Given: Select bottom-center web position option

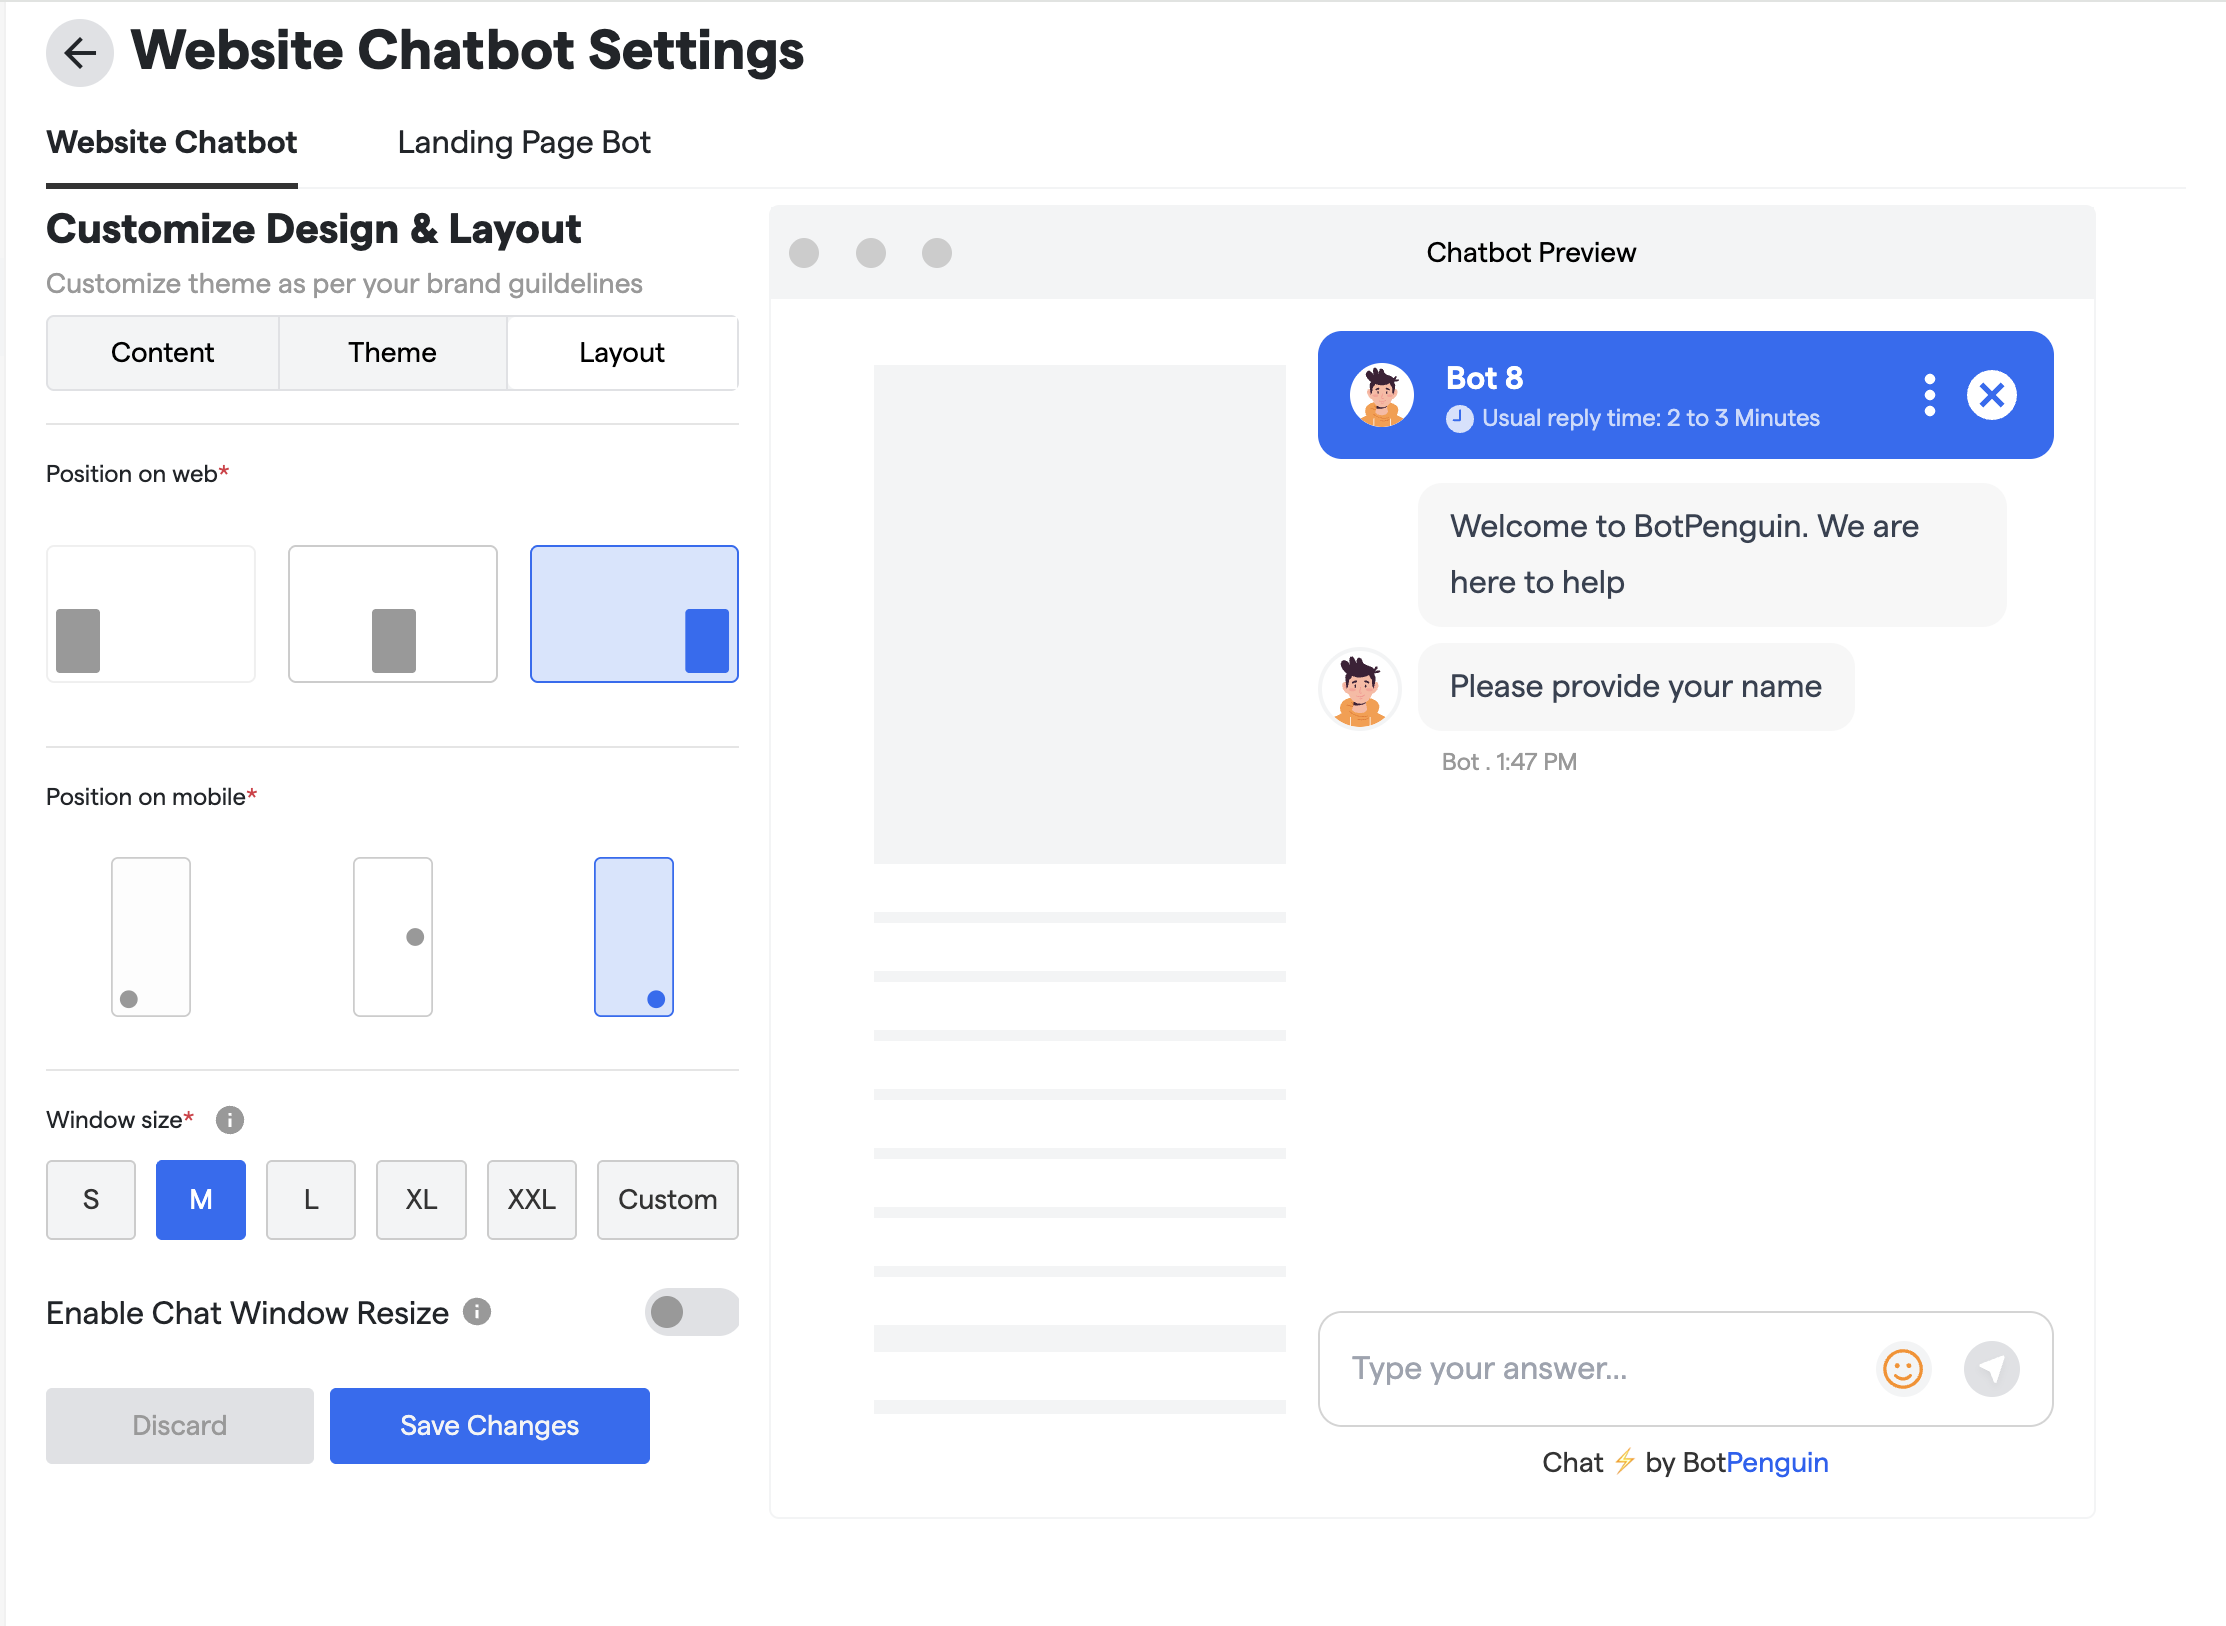Looking at the screenshot, I should (393, 614).
